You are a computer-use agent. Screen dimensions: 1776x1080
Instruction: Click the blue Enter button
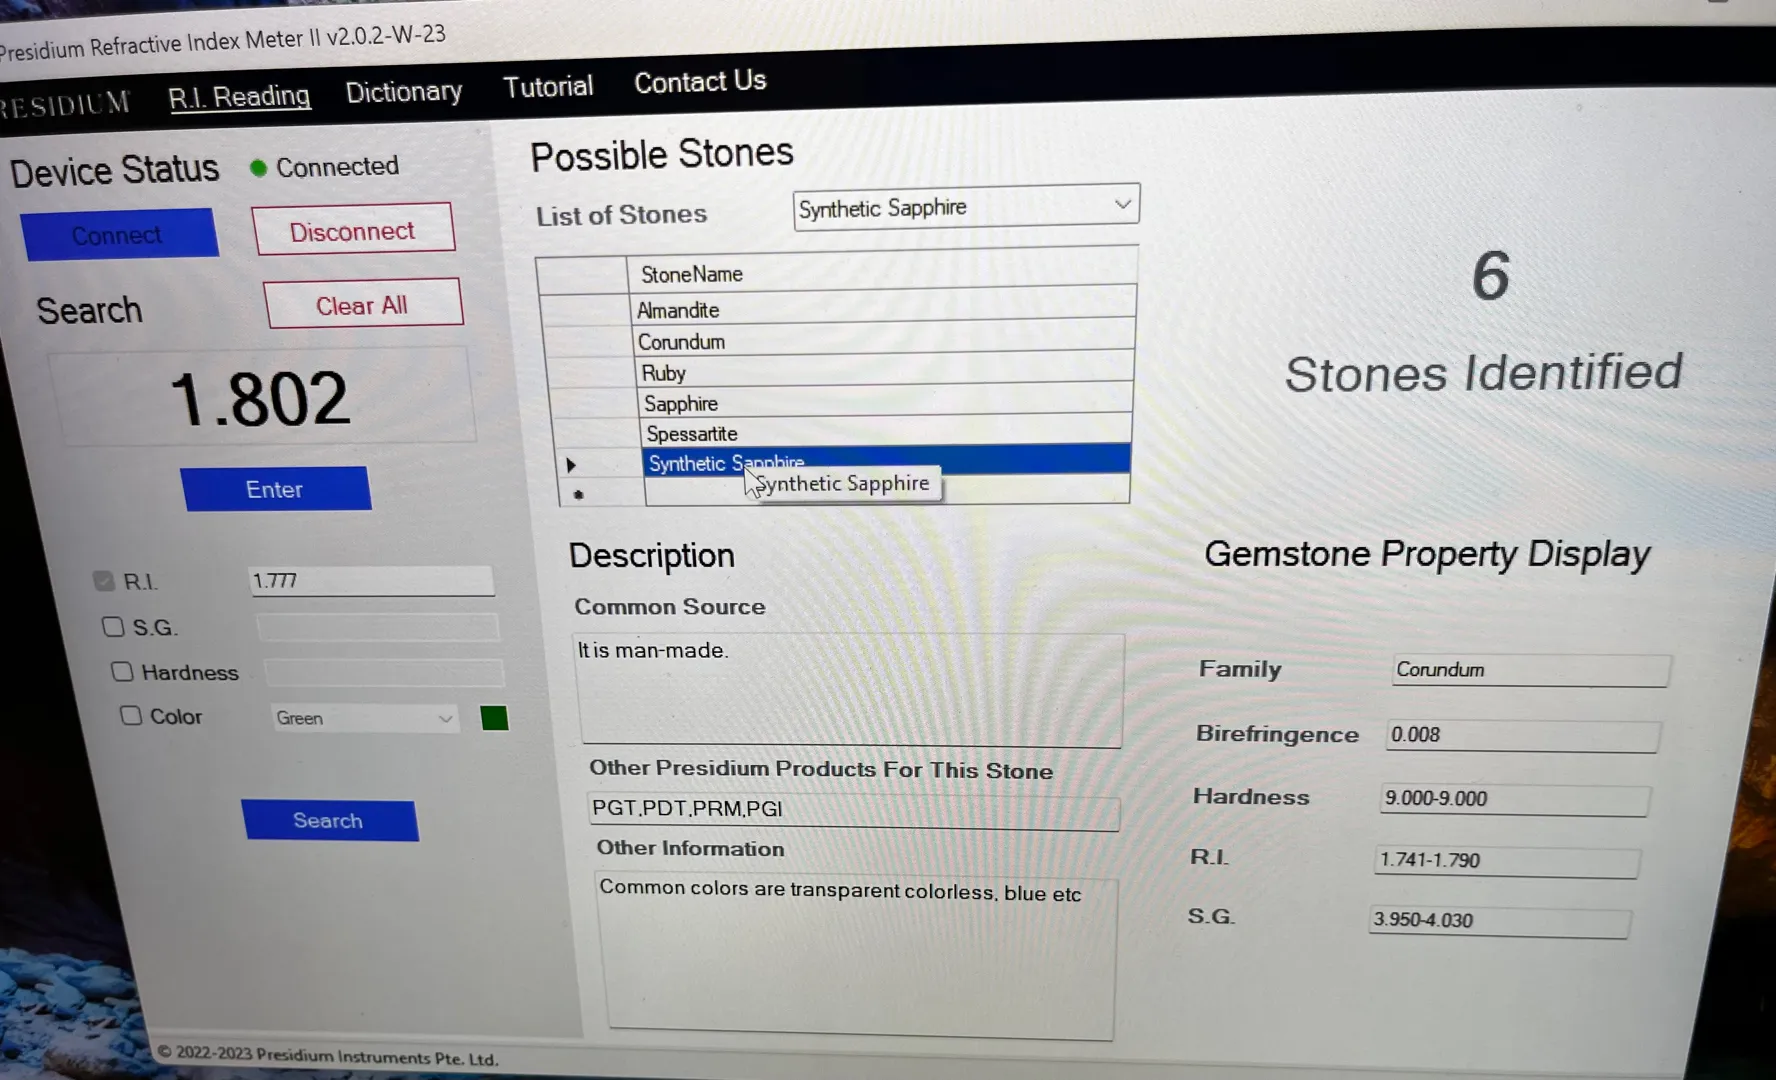coord(275,489)
